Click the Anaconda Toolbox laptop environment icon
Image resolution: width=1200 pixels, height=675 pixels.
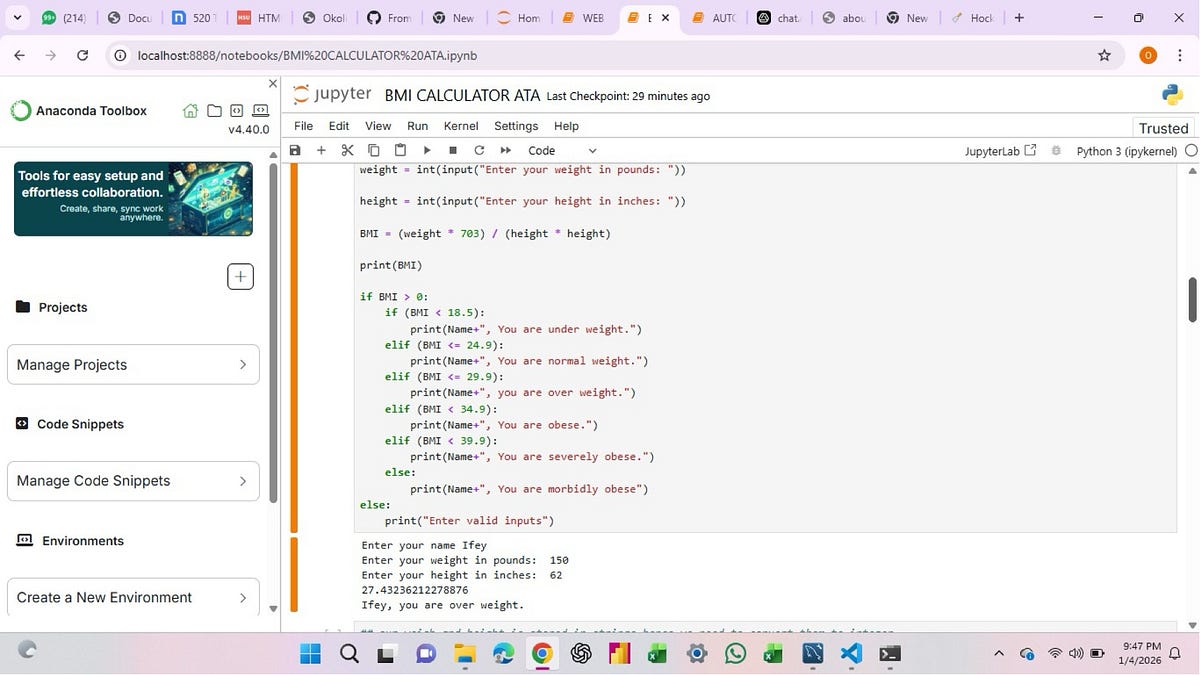[x=260, y=110]
